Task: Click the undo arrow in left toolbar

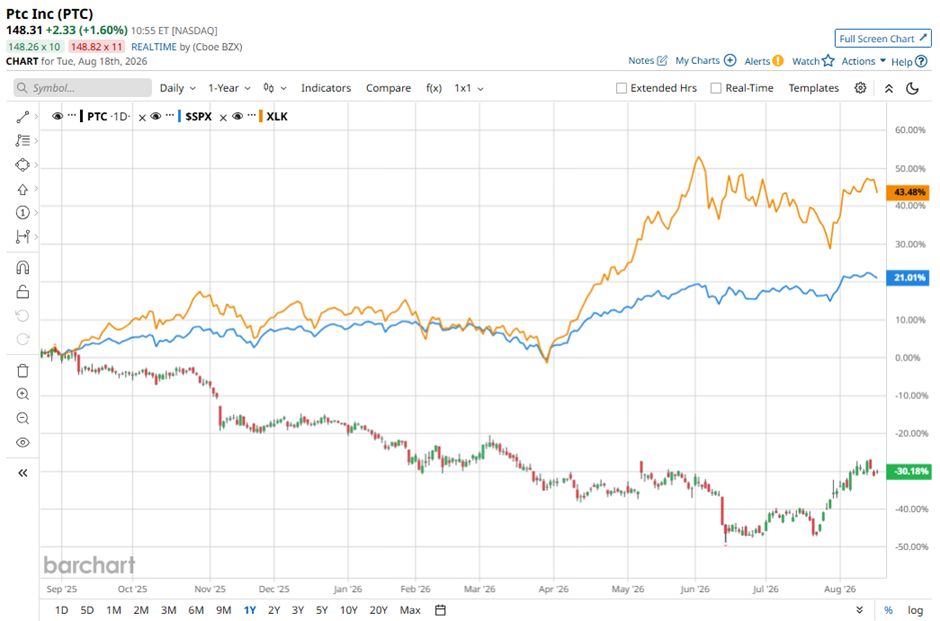Action: point(23,315)
